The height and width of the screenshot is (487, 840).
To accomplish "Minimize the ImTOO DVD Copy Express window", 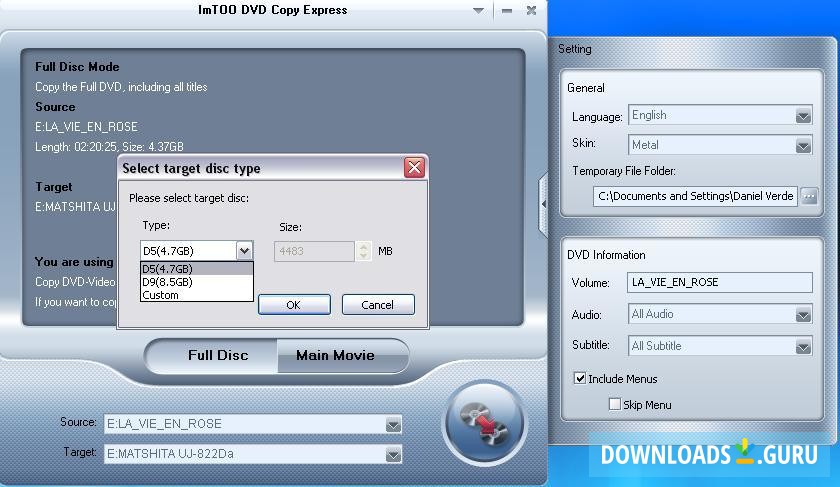I will coord(507,11).
